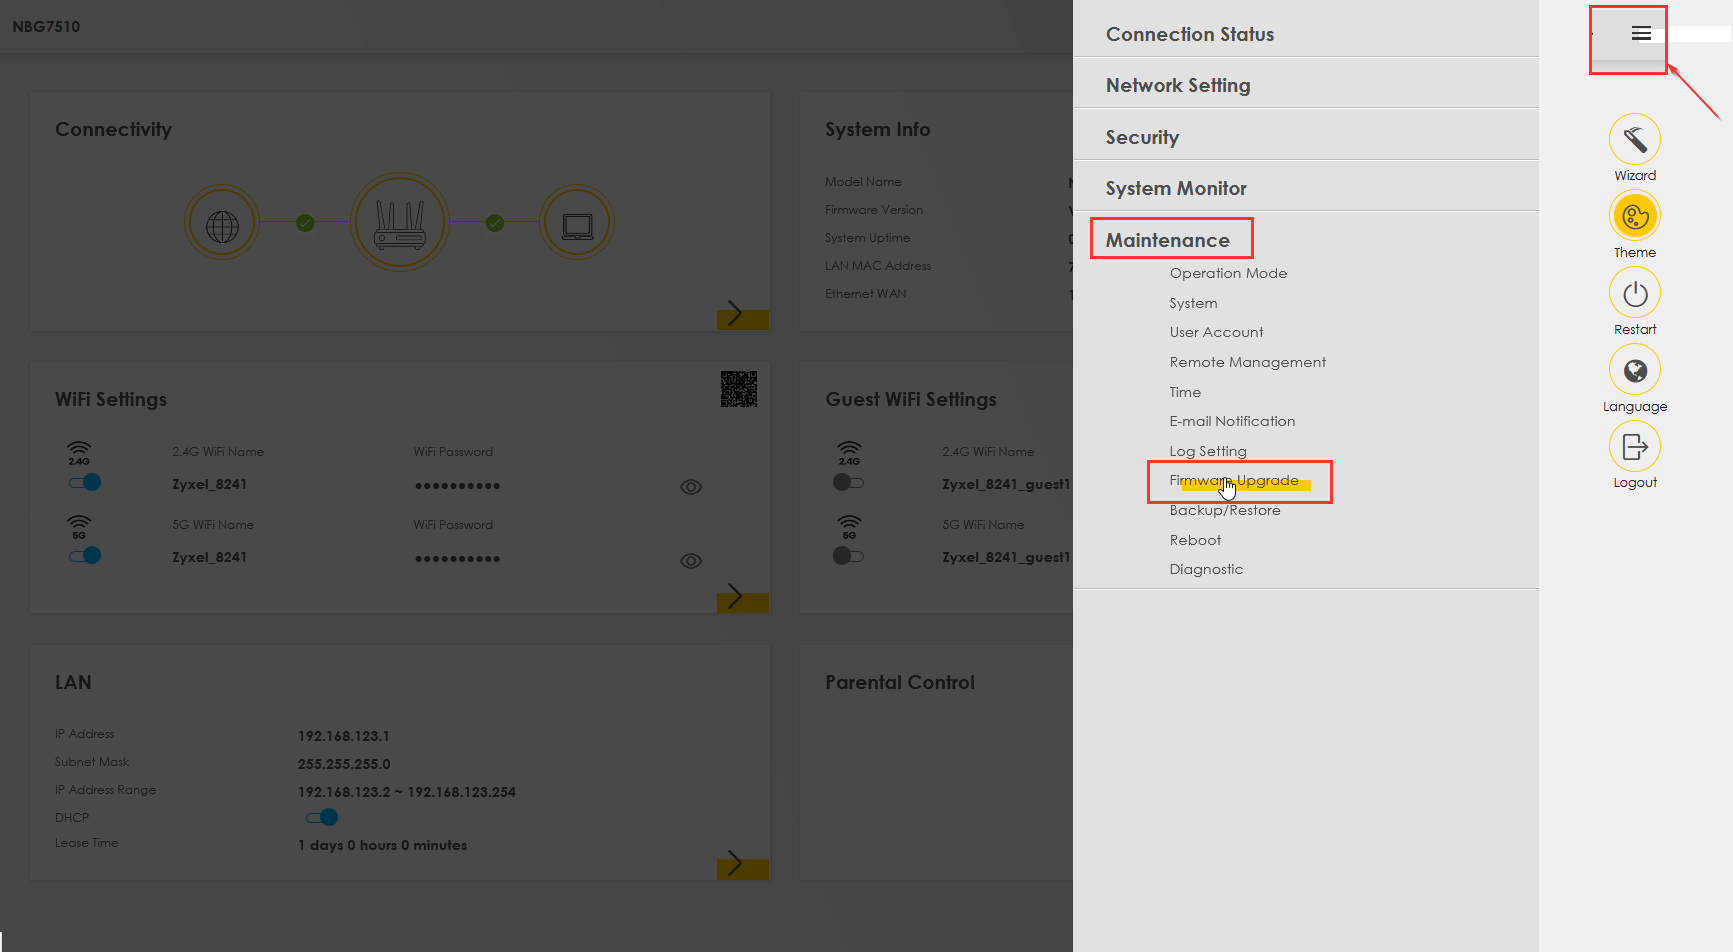Click the Logout icon

click(1634, 447)
